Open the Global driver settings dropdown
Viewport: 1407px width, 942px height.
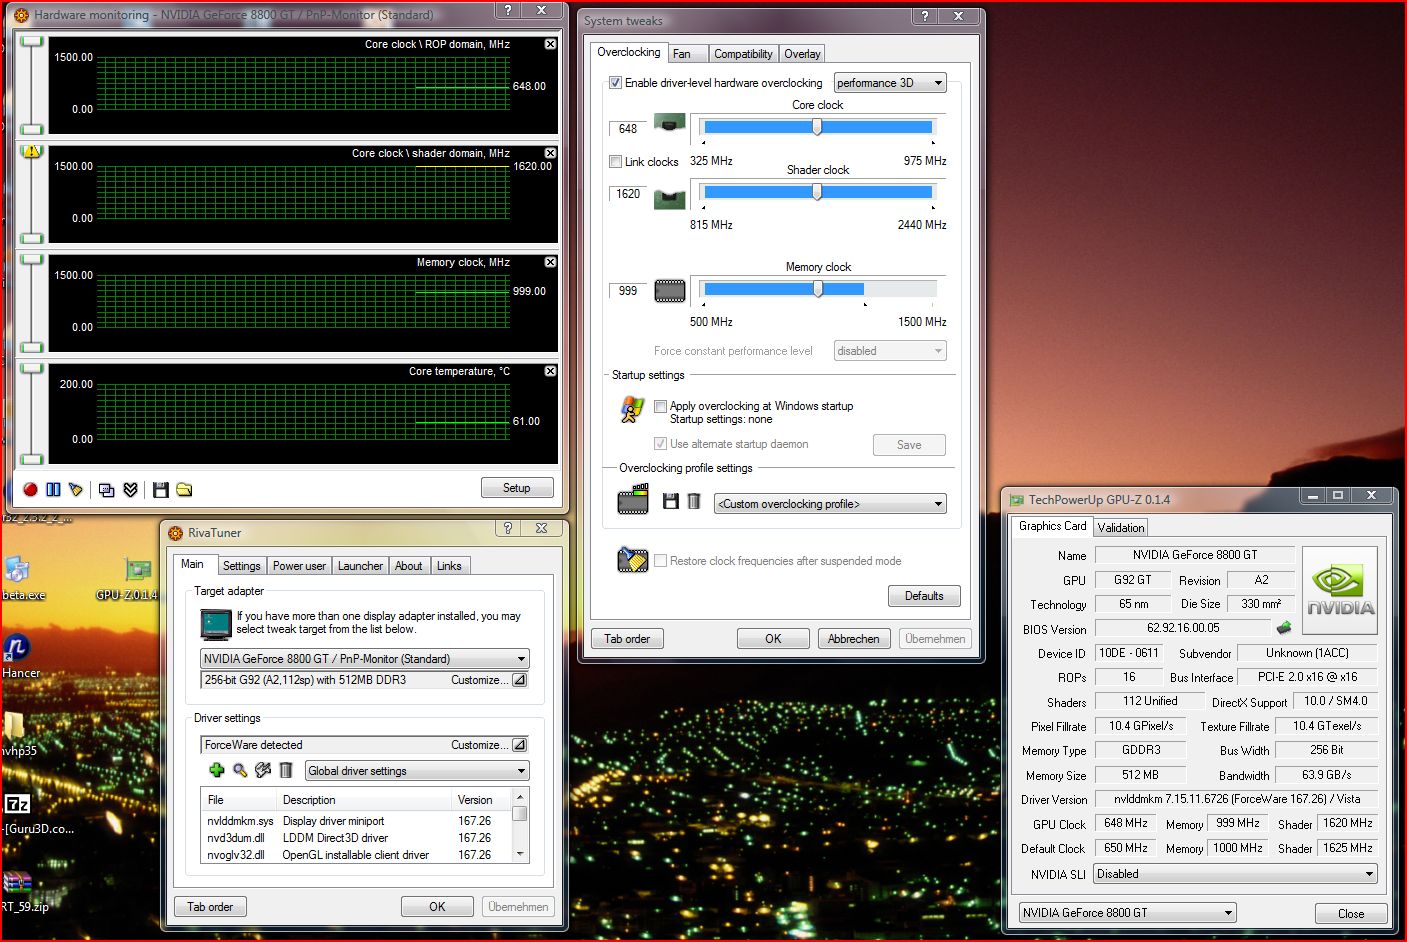[x=417, y=771]
